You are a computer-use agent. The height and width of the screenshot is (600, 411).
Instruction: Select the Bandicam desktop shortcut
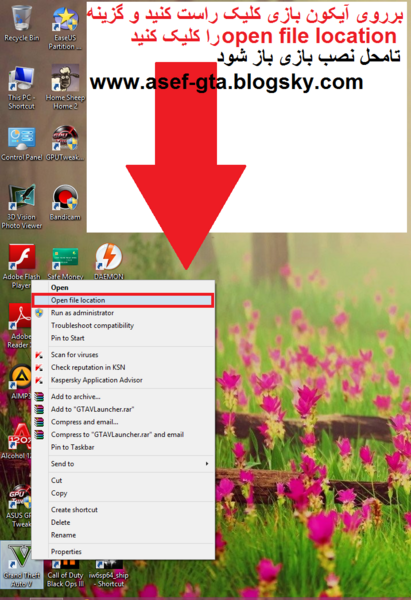(x=65, y=203)
